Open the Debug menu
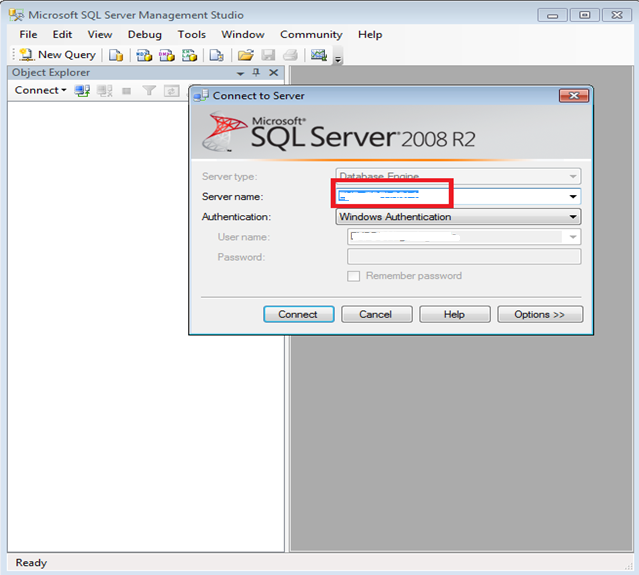The height and width of the screenshot is (575, 639). [x=145, y=35]
